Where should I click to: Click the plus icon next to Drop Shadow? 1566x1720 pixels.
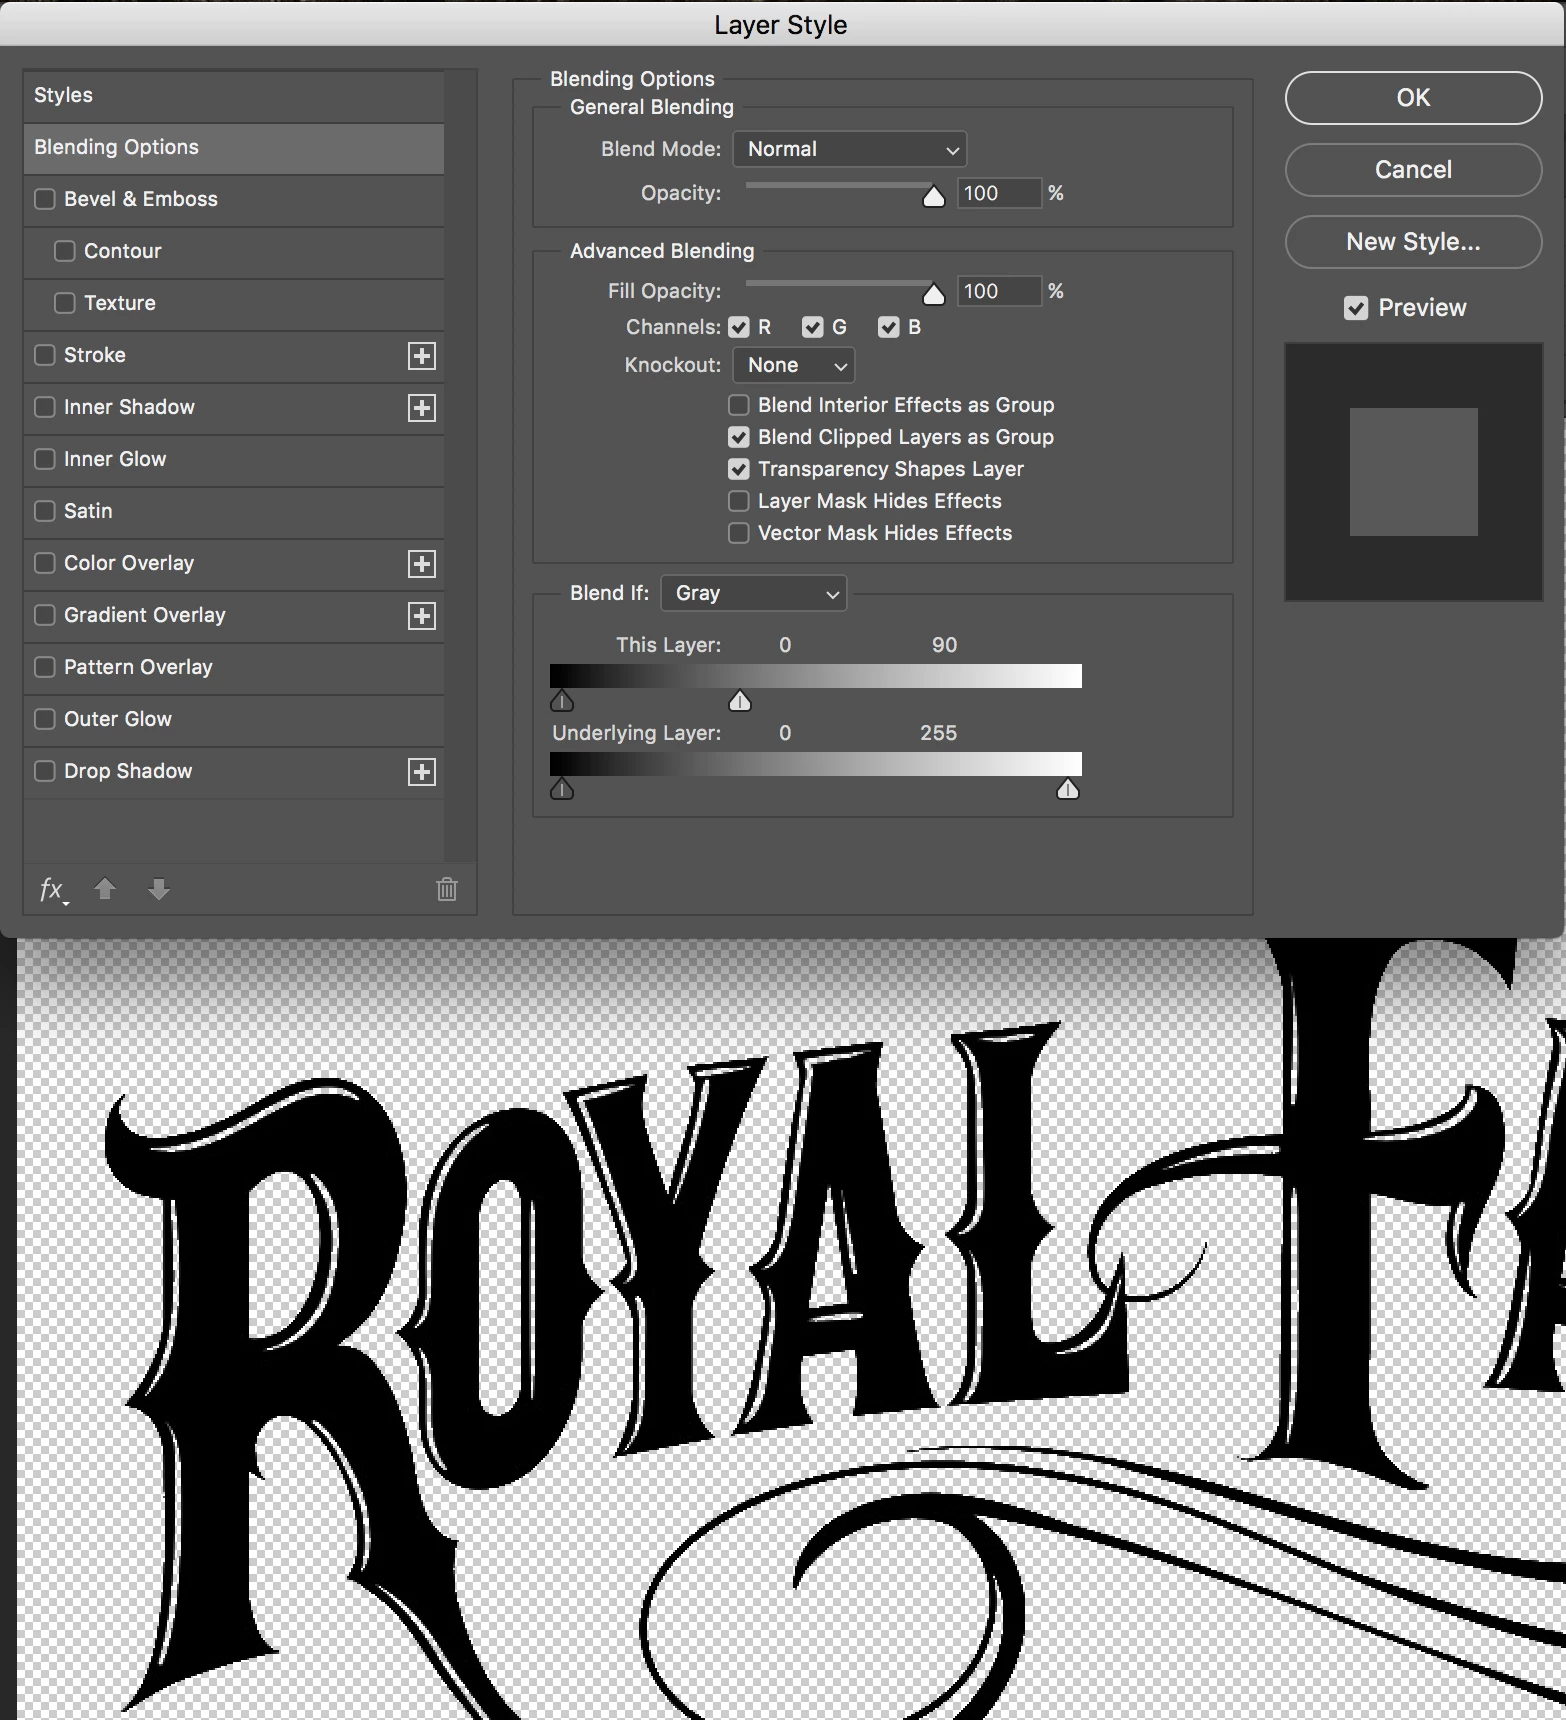point(422,772)
